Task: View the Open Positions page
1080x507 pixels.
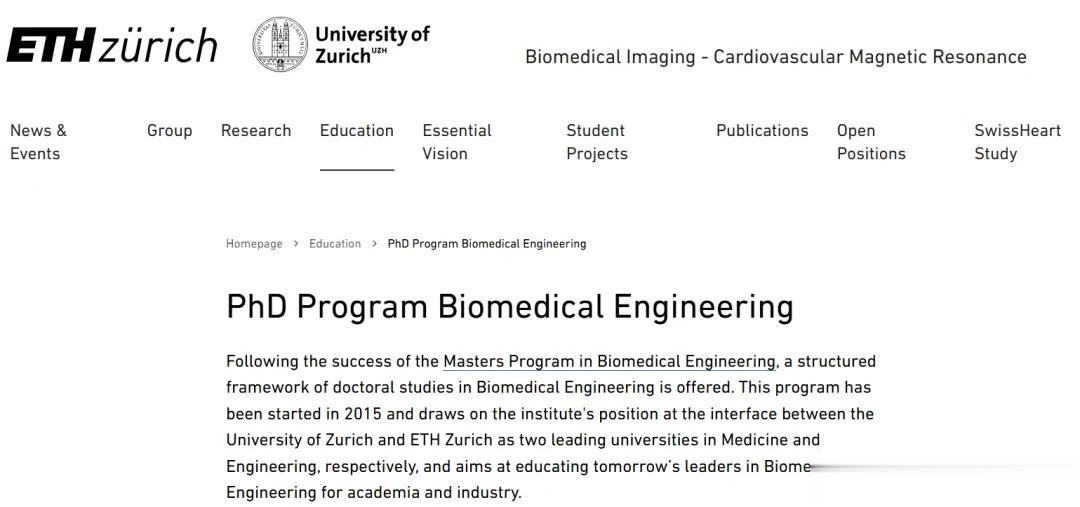Action: pyautogui.click(x=871, y=142)
